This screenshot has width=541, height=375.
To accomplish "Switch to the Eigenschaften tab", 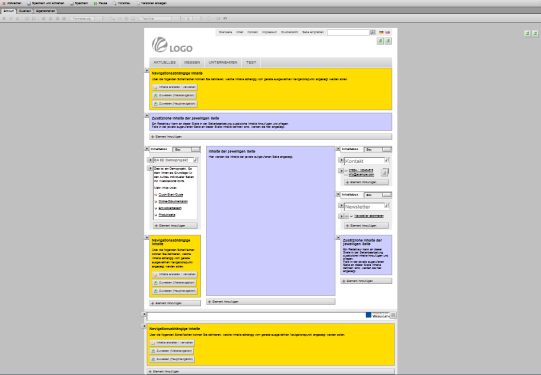I will pyautogui.click(x=45, y=11).
